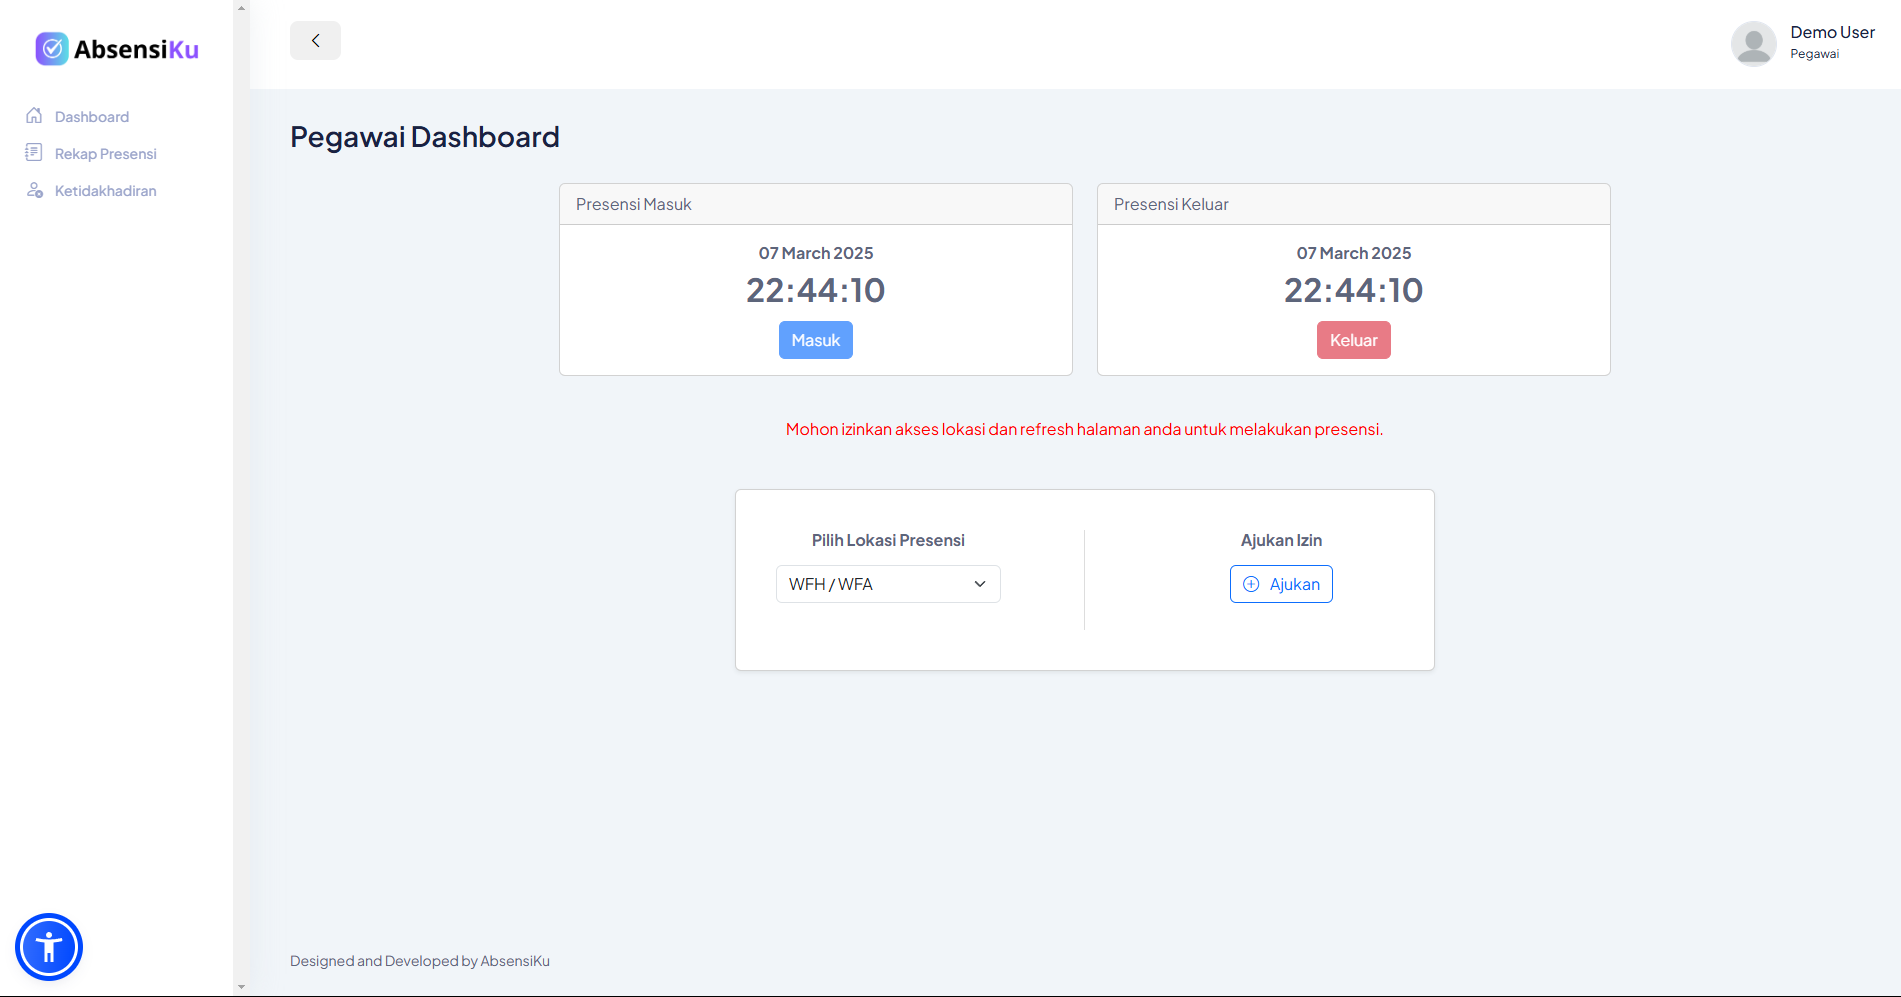
Task: Select the Dashboard sidebar entry
Action: (91, 115)
